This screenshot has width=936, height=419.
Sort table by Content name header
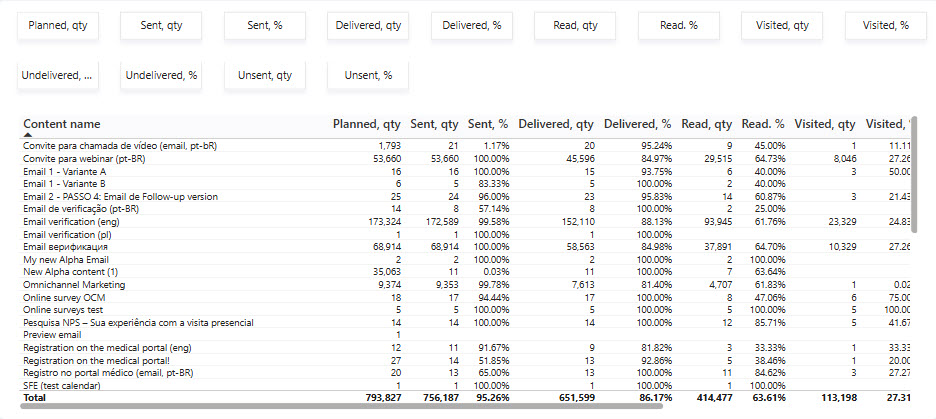pyautogui.click(x=62, y=124)
